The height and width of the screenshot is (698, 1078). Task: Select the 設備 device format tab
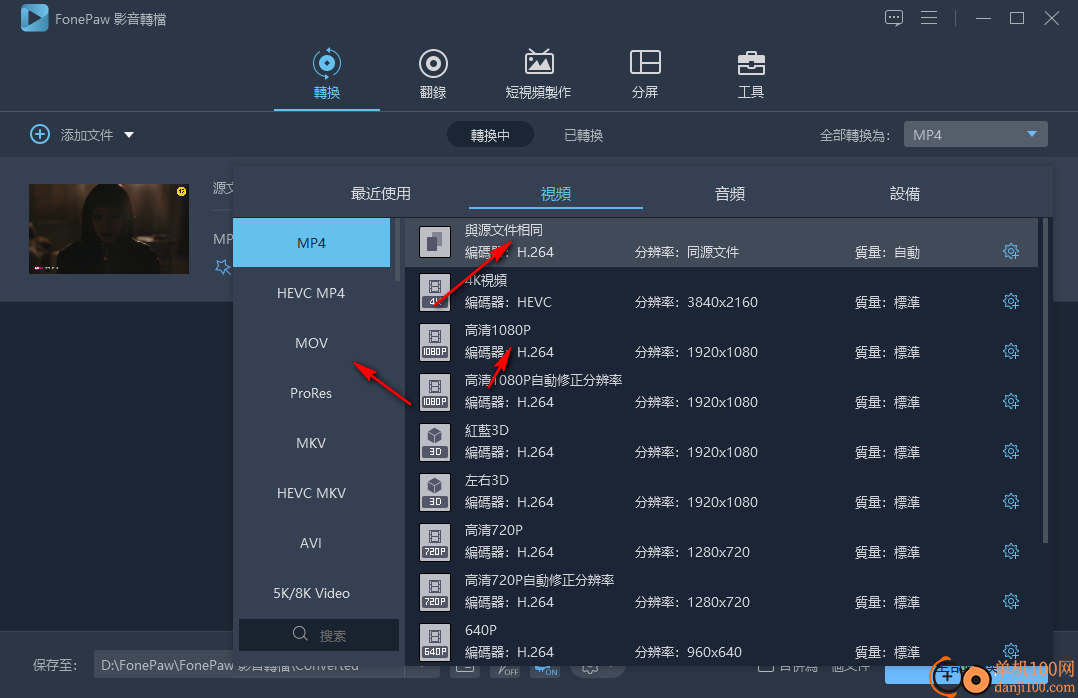click(905, 194)
